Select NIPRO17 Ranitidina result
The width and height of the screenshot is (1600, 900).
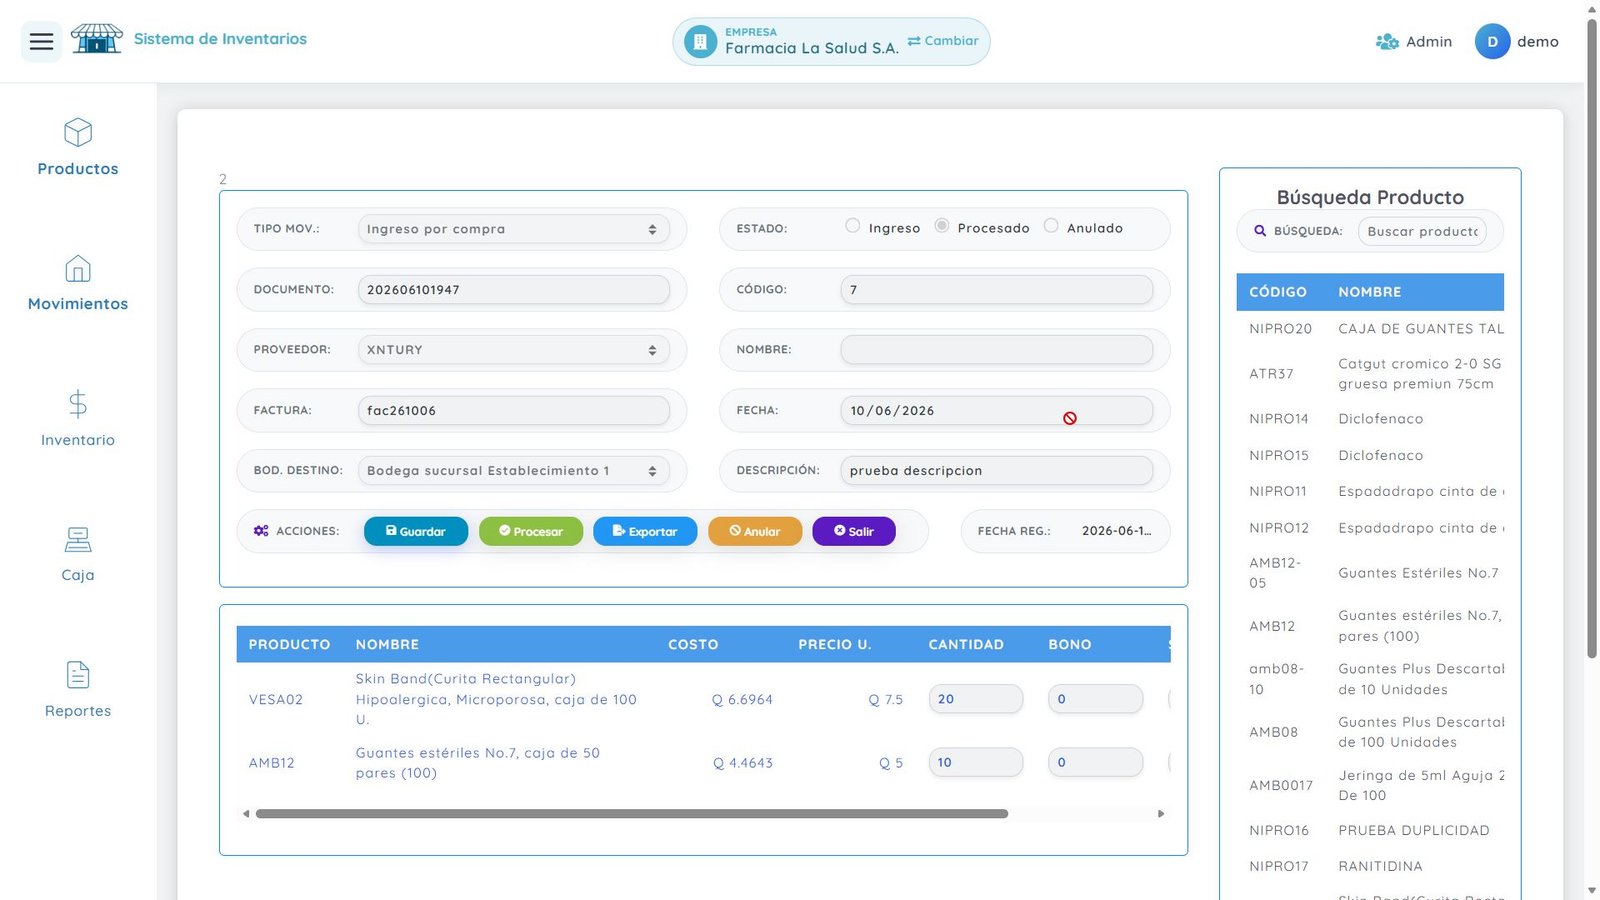coord(1370,866)
